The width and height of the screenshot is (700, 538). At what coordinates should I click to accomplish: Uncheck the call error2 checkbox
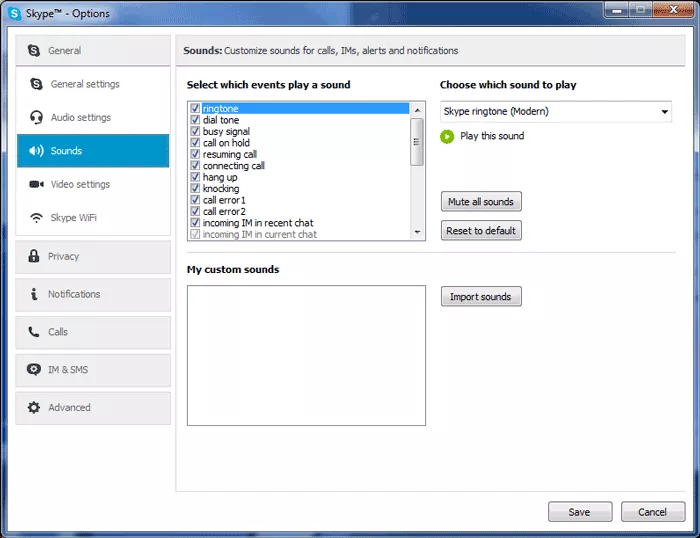195,211
